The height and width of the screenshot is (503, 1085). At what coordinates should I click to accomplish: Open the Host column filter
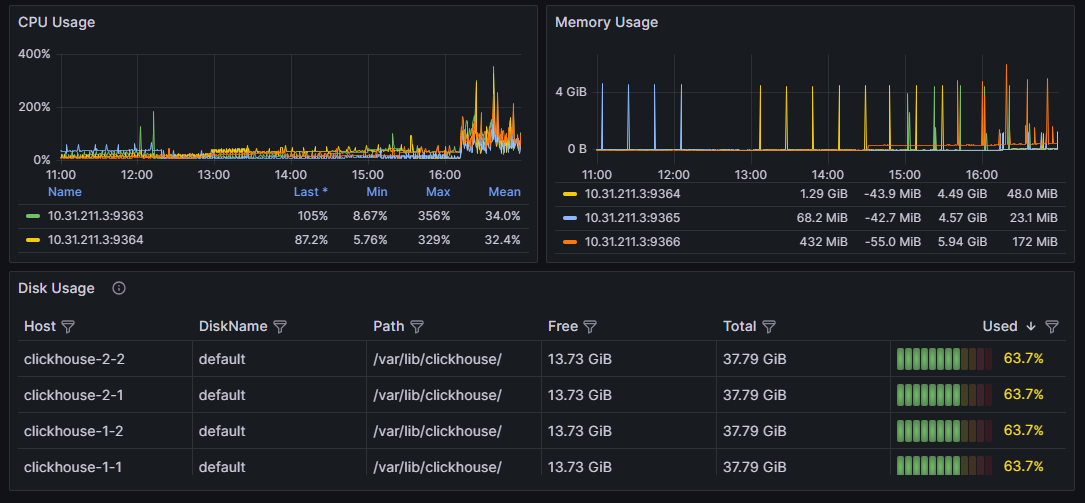tap(68, 327)
